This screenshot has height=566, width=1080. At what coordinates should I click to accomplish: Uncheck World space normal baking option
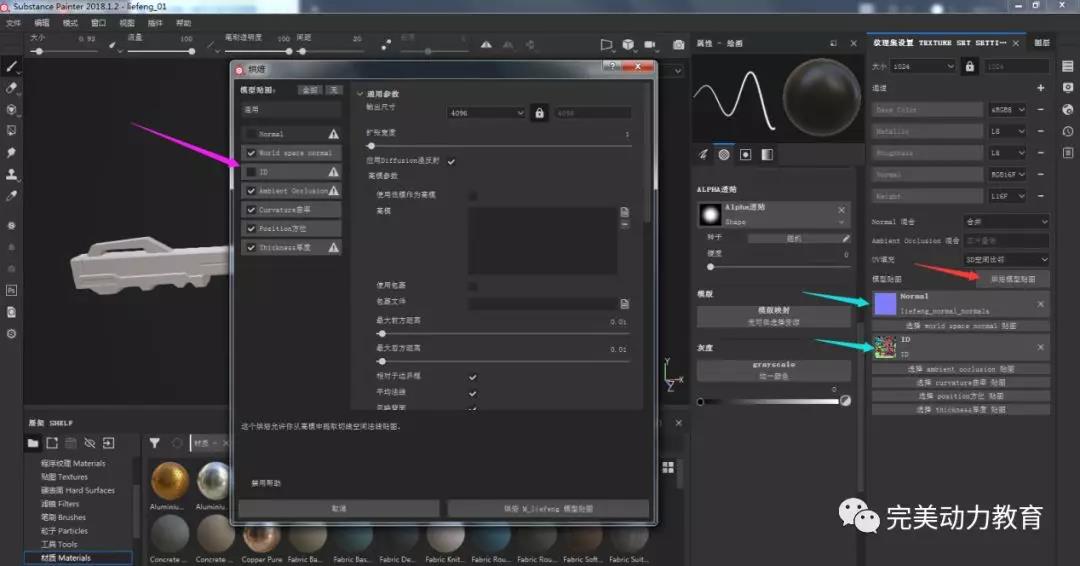(x=251, y=153)
